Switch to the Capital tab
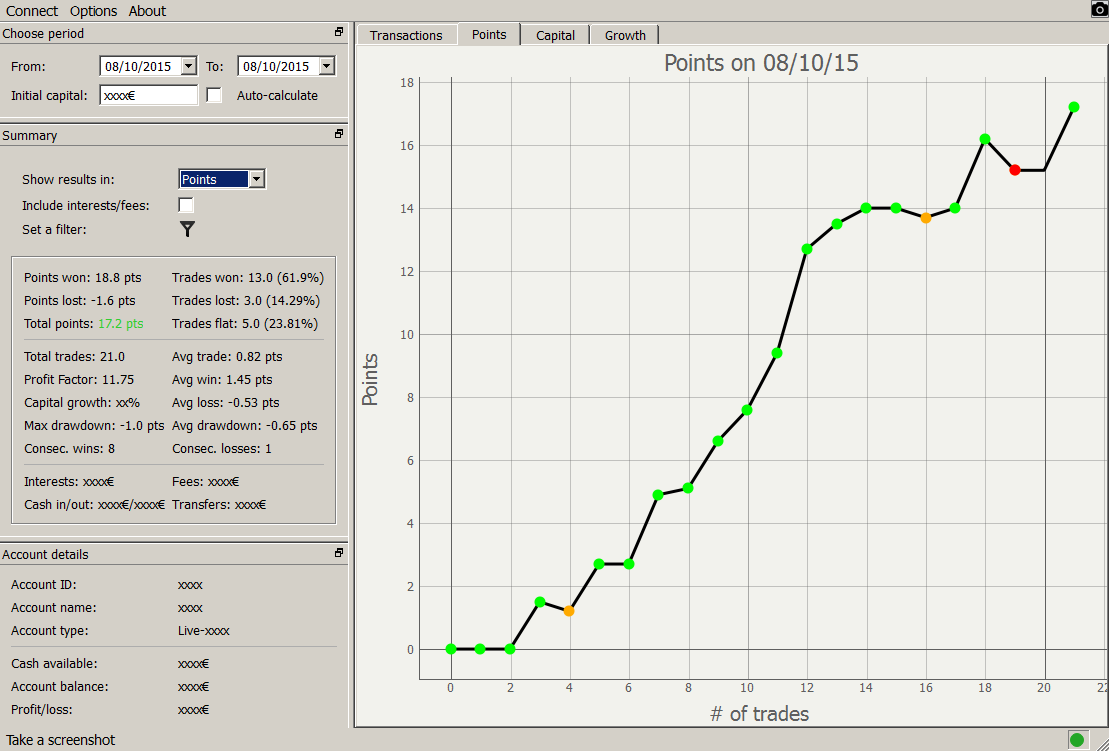 (x=555, y=35)
